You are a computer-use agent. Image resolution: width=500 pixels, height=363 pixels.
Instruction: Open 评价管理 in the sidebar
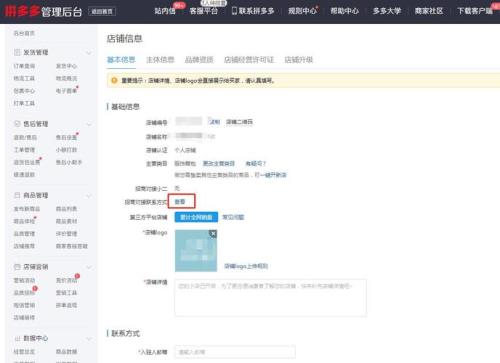point(66,234)
